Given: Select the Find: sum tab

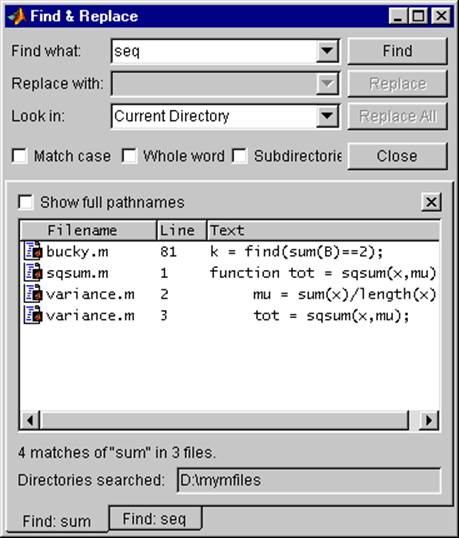Looking at the screenshot, I should click(57, 521).
